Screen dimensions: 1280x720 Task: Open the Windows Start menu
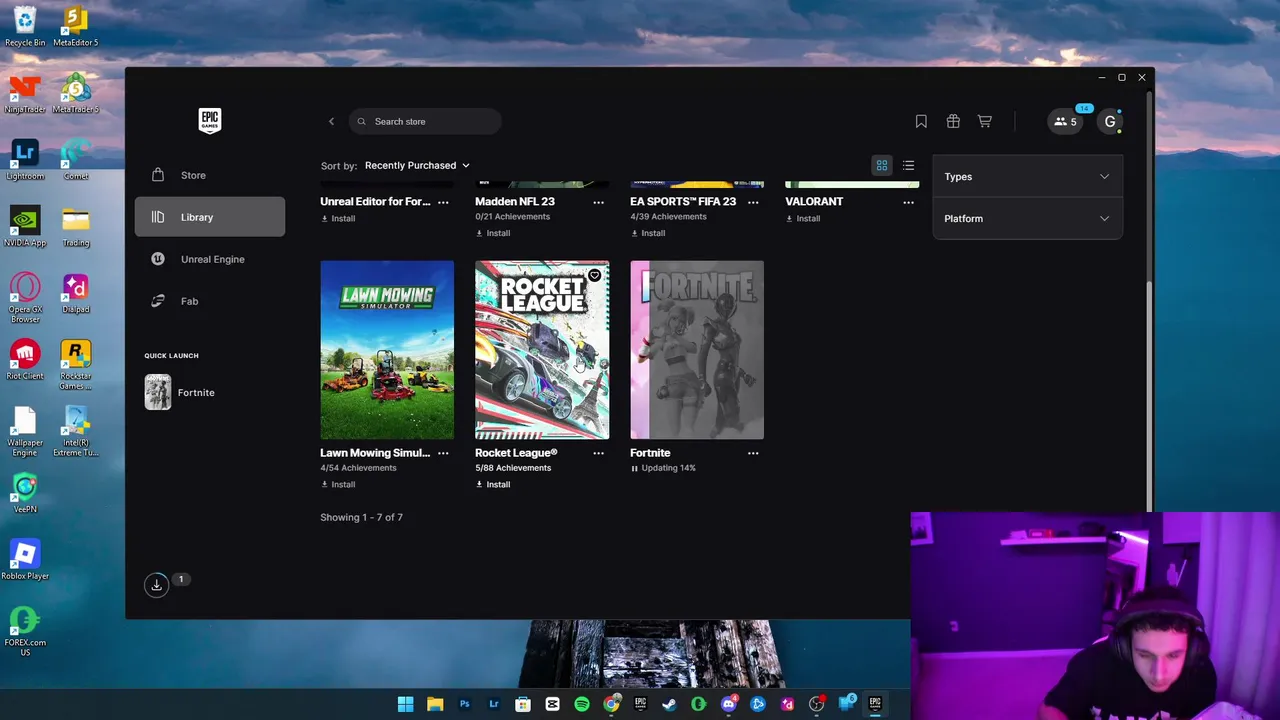coord(405,704)
